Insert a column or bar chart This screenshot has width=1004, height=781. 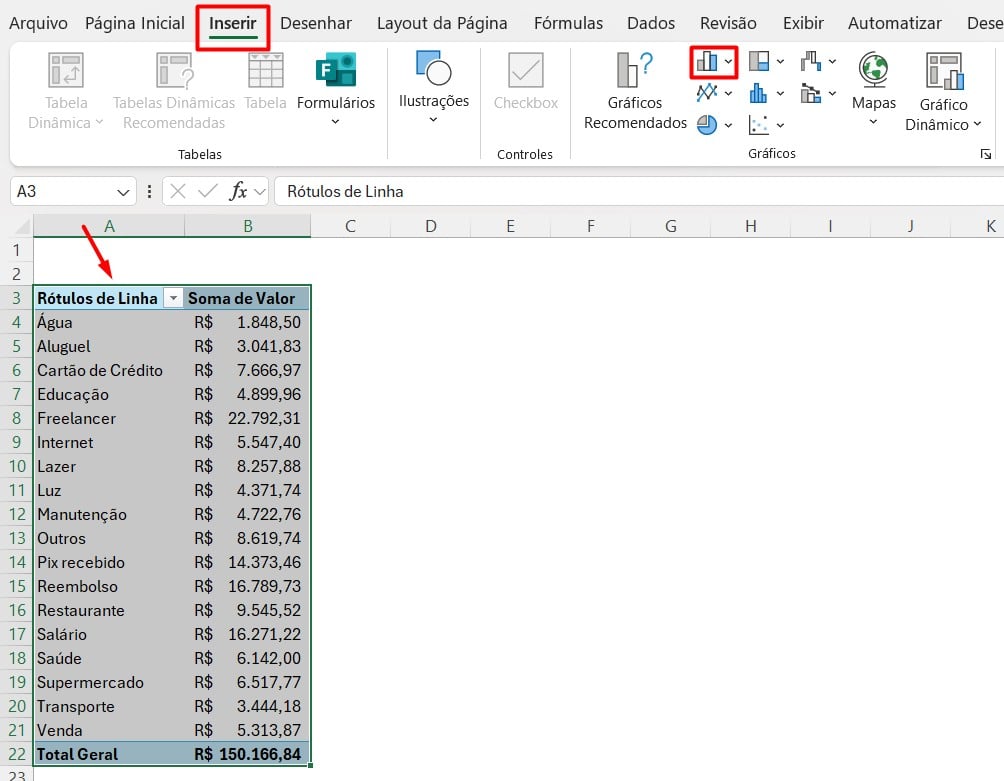pyautogui.click(x=707, y=61)
